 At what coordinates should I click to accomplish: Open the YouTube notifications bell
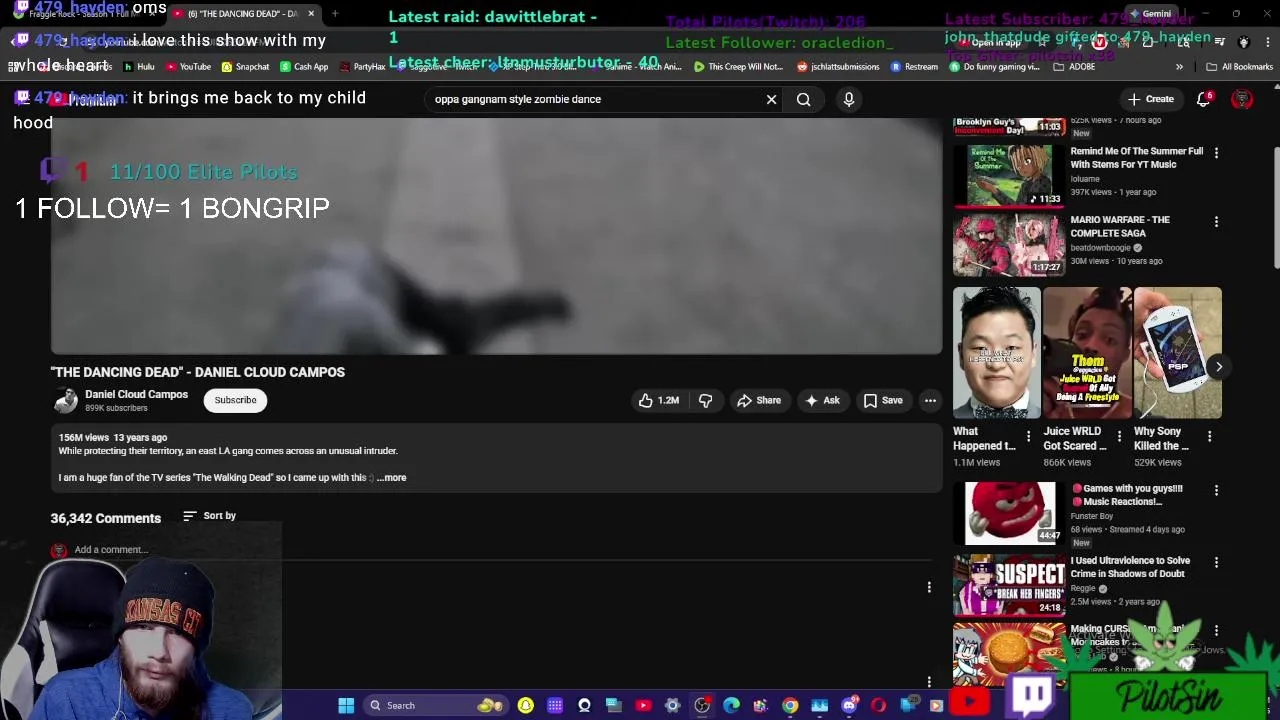(1204, 99)
